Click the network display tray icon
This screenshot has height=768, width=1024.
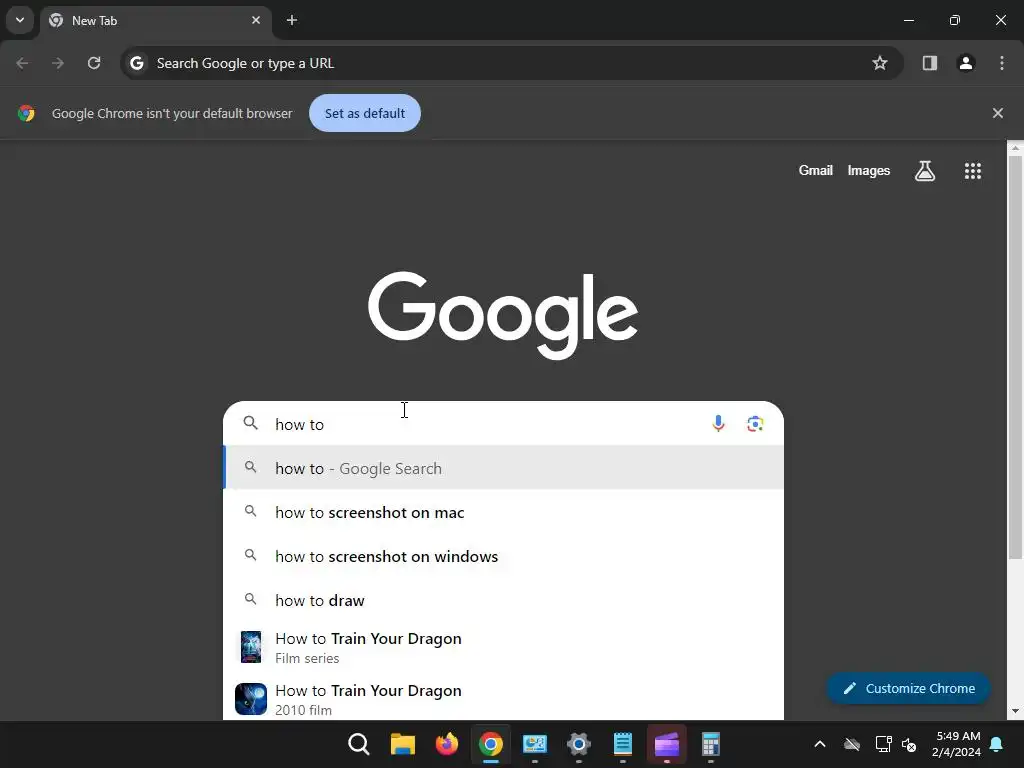[883, 744]
